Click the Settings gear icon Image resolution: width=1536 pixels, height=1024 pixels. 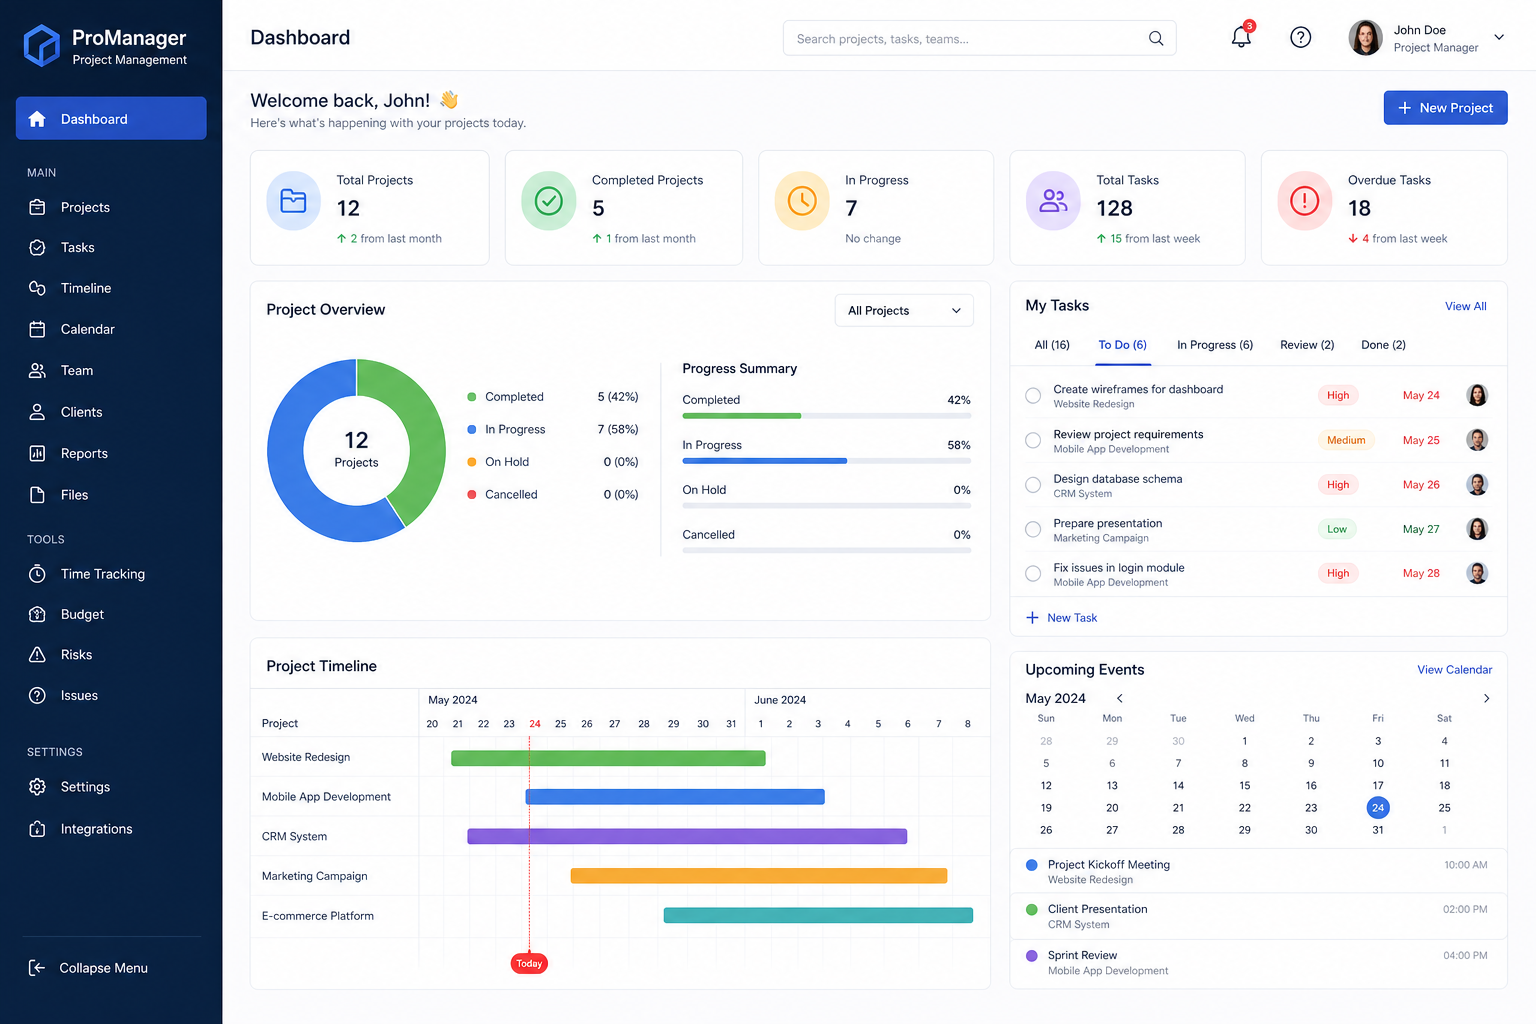point(38,787)
